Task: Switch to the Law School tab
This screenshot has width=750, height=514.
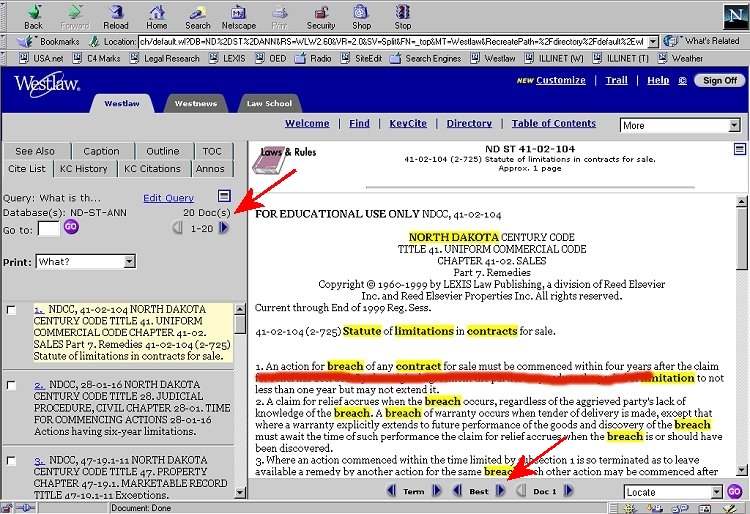Action: pyautogui.click(x=269, y=103)
